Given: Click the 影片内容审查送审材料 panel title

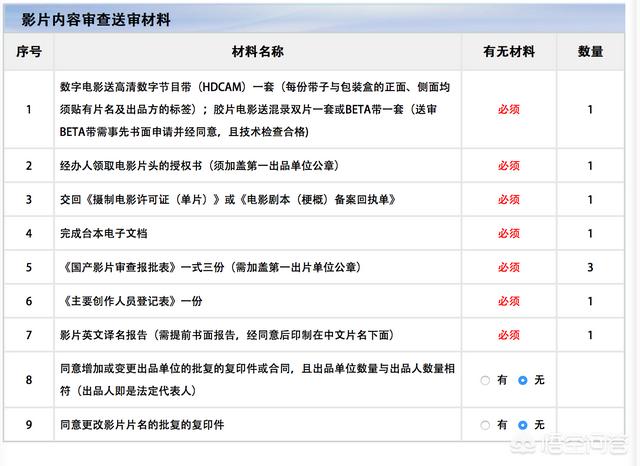Looking at the screenshot, I should [96, 19].
